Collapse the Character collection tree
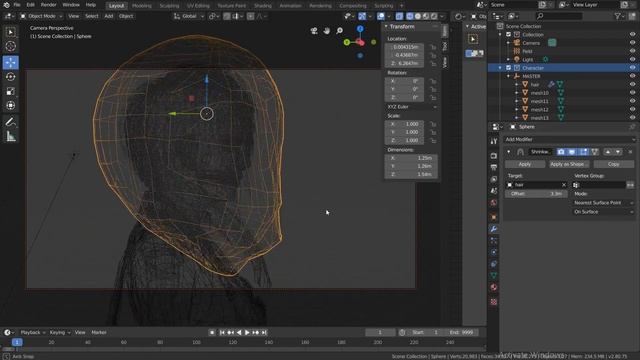Screen dimensions: 640x360 coord(500,68)
